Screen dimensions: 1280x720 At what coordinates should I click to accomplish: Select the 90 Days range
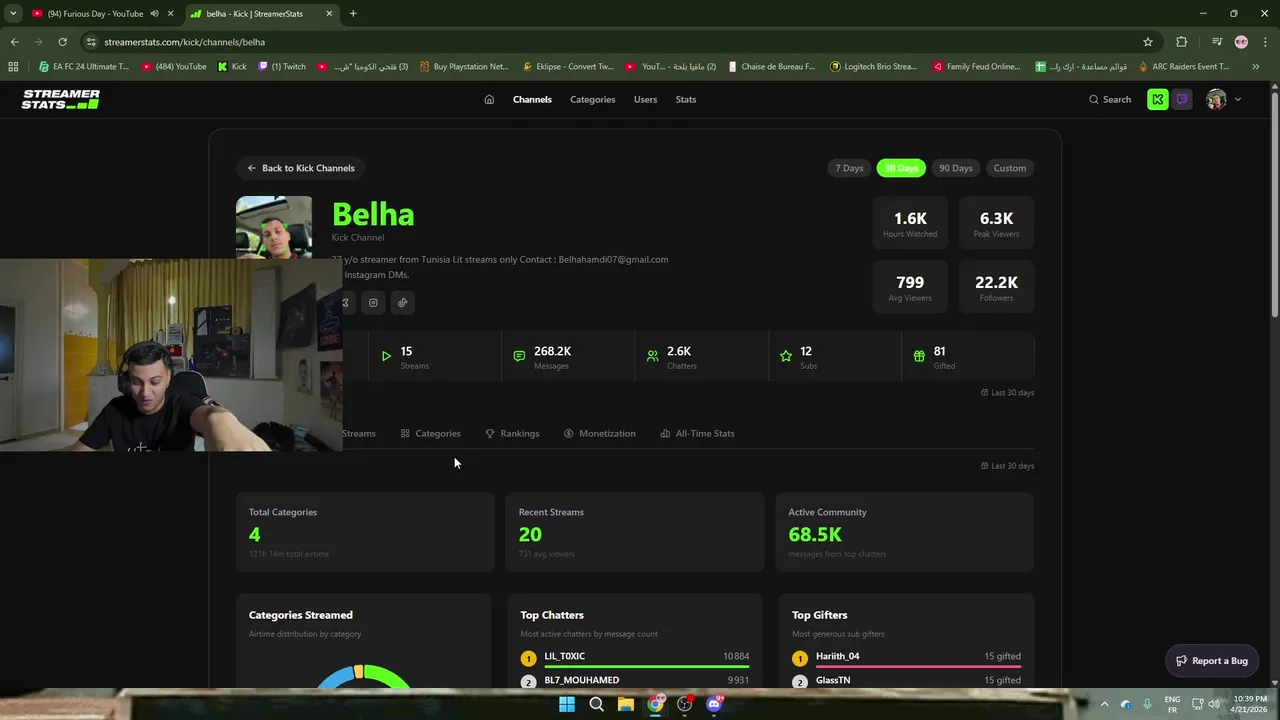(x=956, y=168)
